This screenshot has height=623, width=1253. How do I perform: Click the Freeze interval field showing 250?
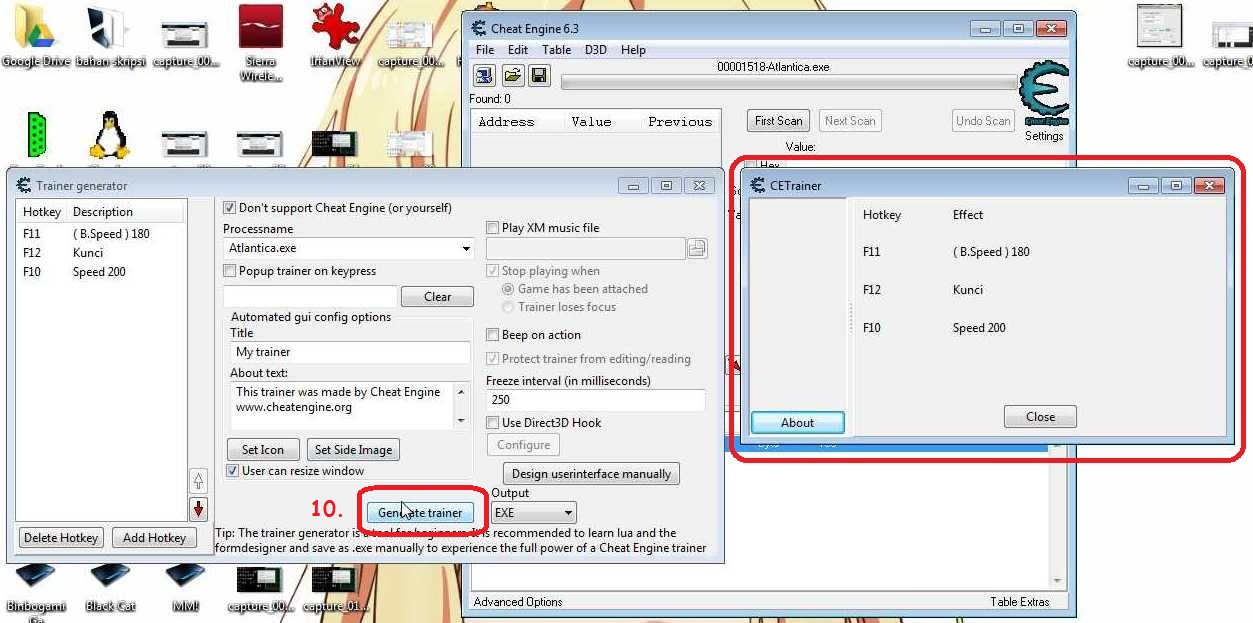click(596, 400)
